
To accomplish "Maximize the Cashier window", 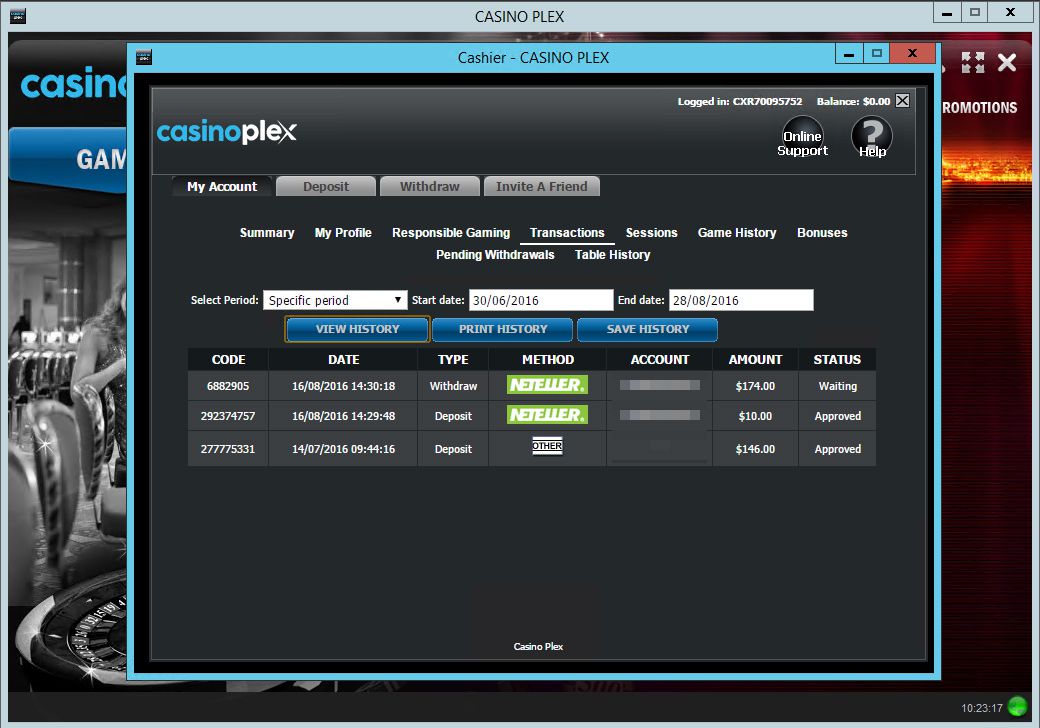I will click(x=877, y=53).
